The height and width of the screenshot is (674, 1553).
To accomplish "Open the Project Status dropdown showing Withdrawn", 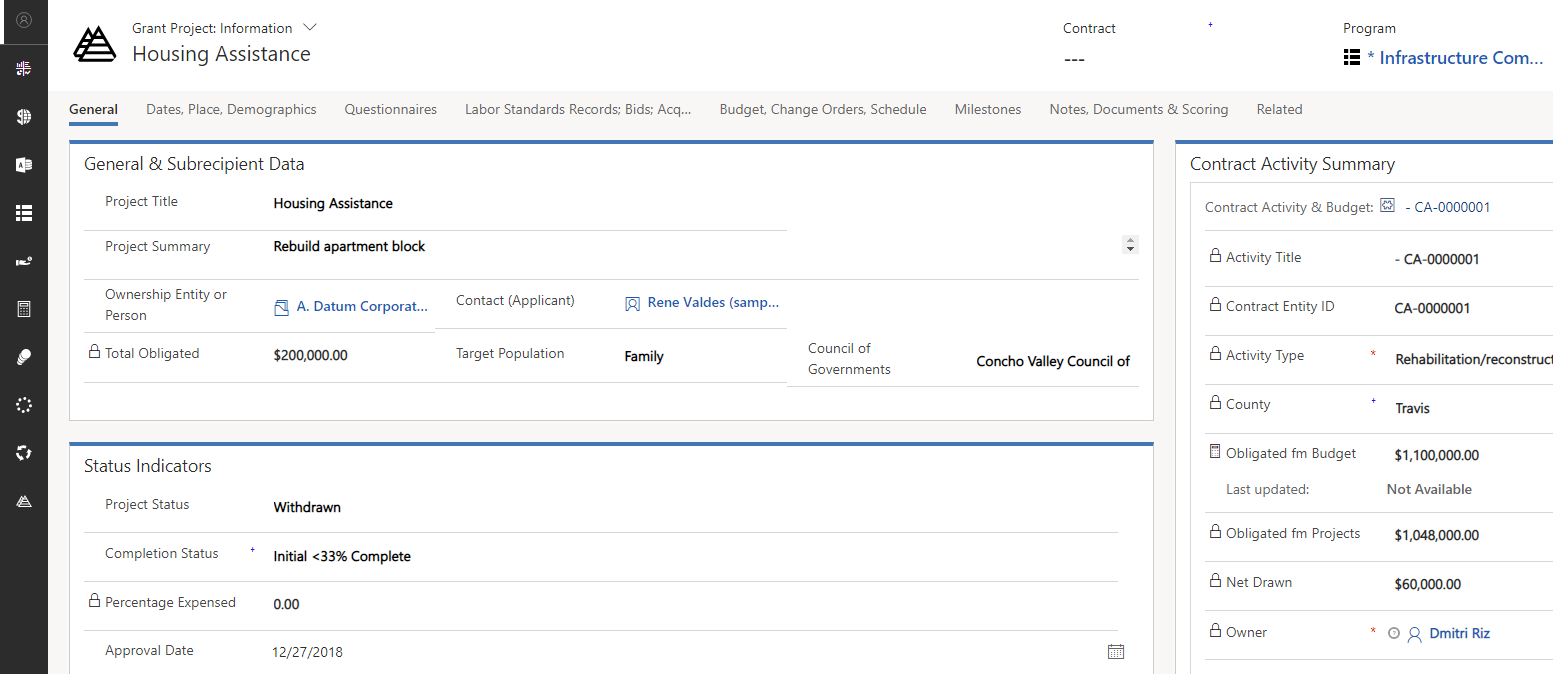I will coord(690,507).
